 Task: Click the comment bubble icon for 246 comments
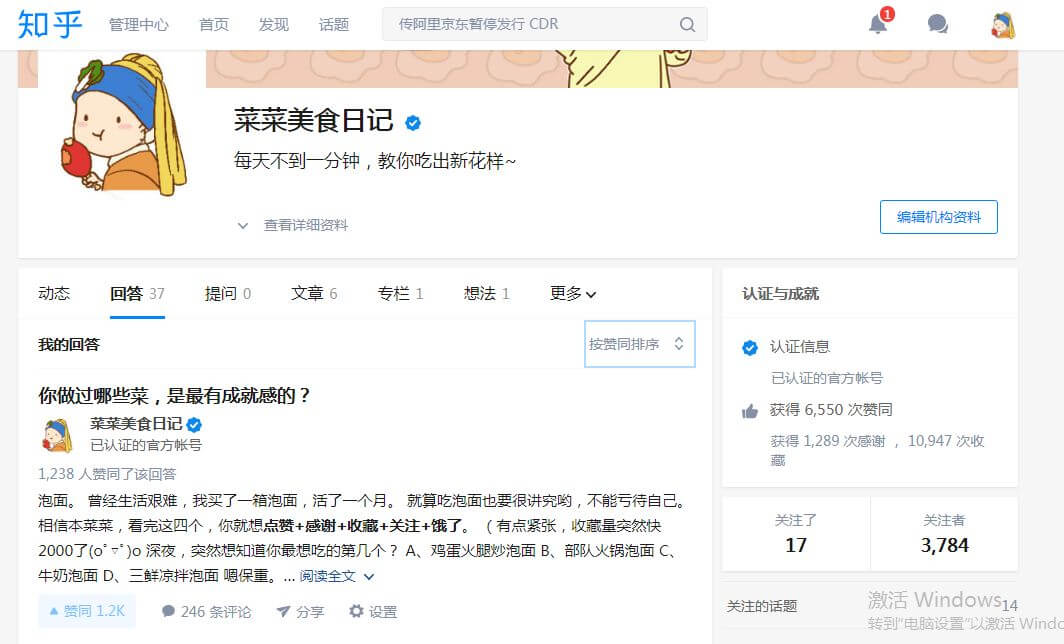pyautogui.click(x=169, y=611)
